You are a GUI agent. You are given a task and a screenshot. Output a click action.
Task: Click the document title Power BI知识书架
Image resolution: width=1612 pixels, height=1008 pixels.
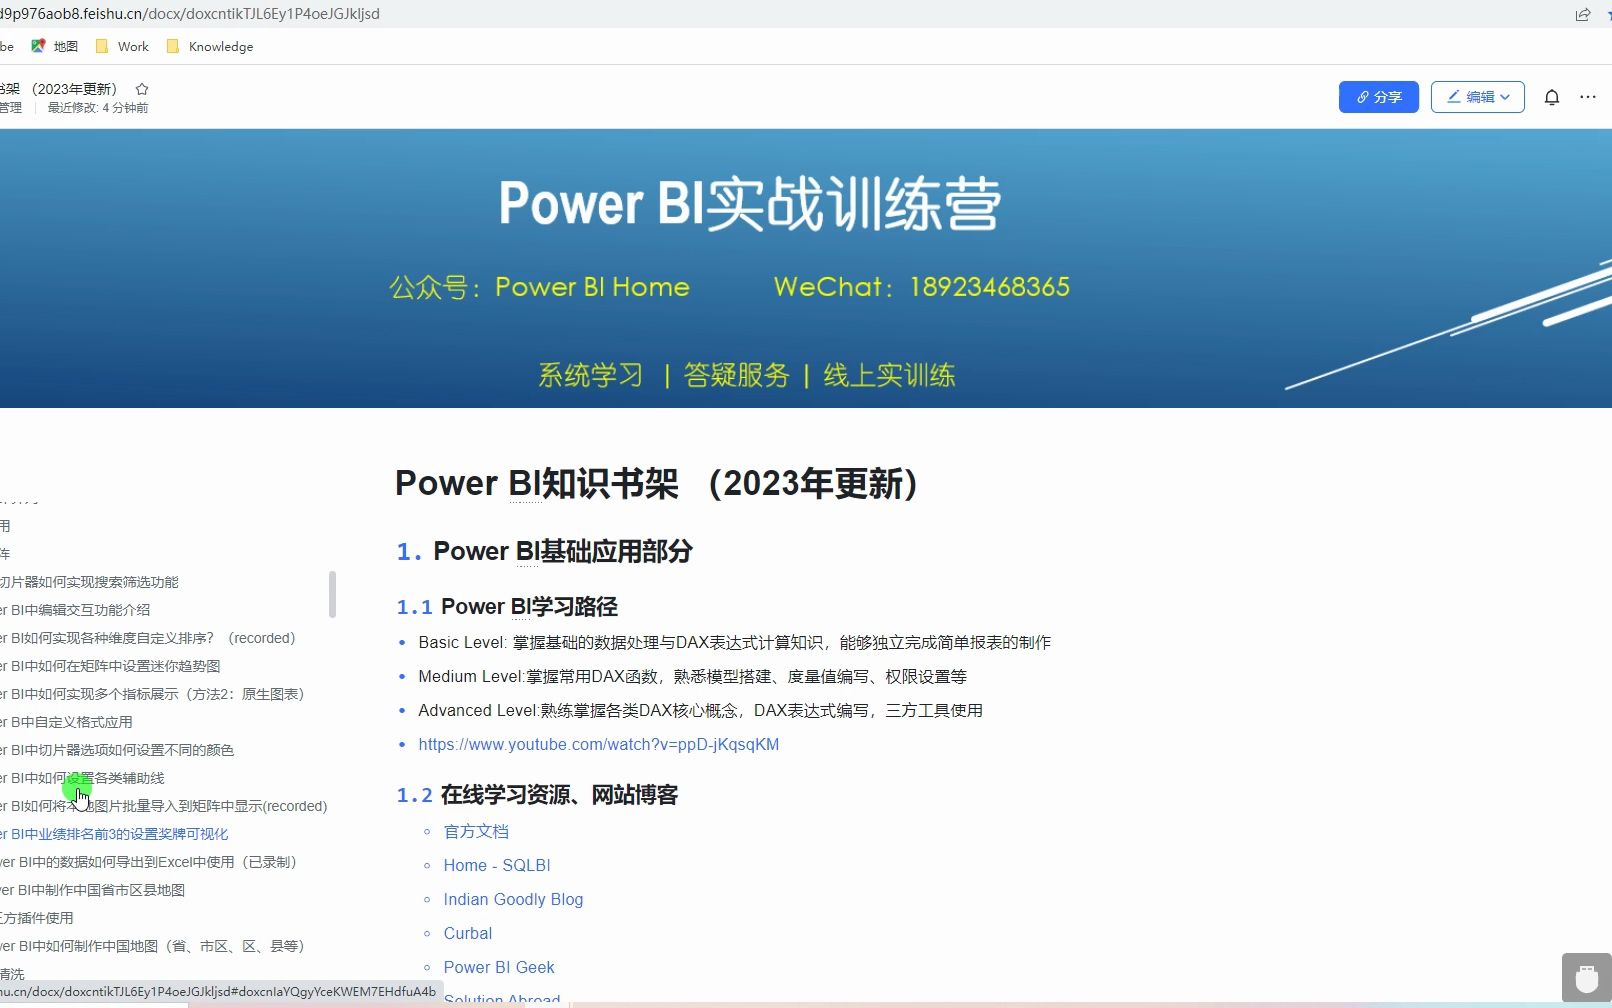[657, 483]
